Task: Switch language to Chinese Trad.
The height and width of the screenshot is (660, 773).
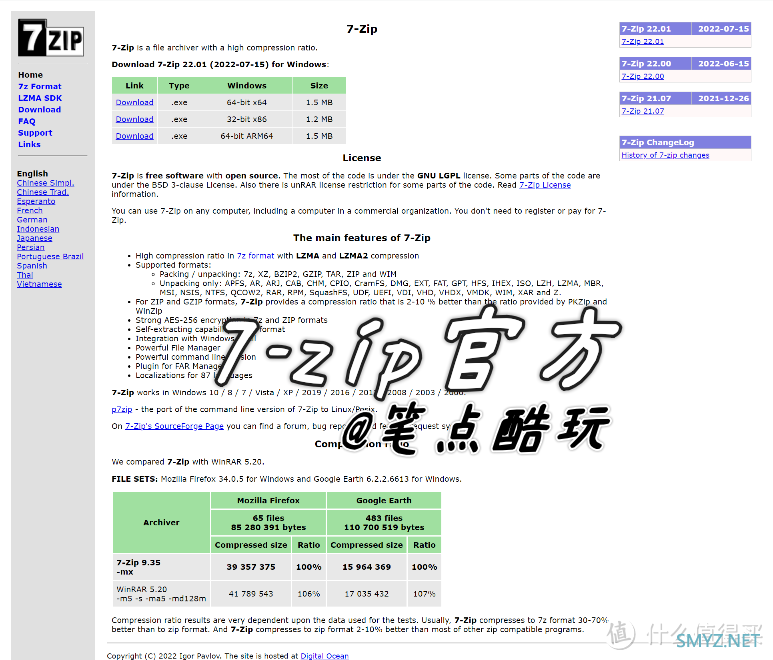Action: tap(43, 192)
